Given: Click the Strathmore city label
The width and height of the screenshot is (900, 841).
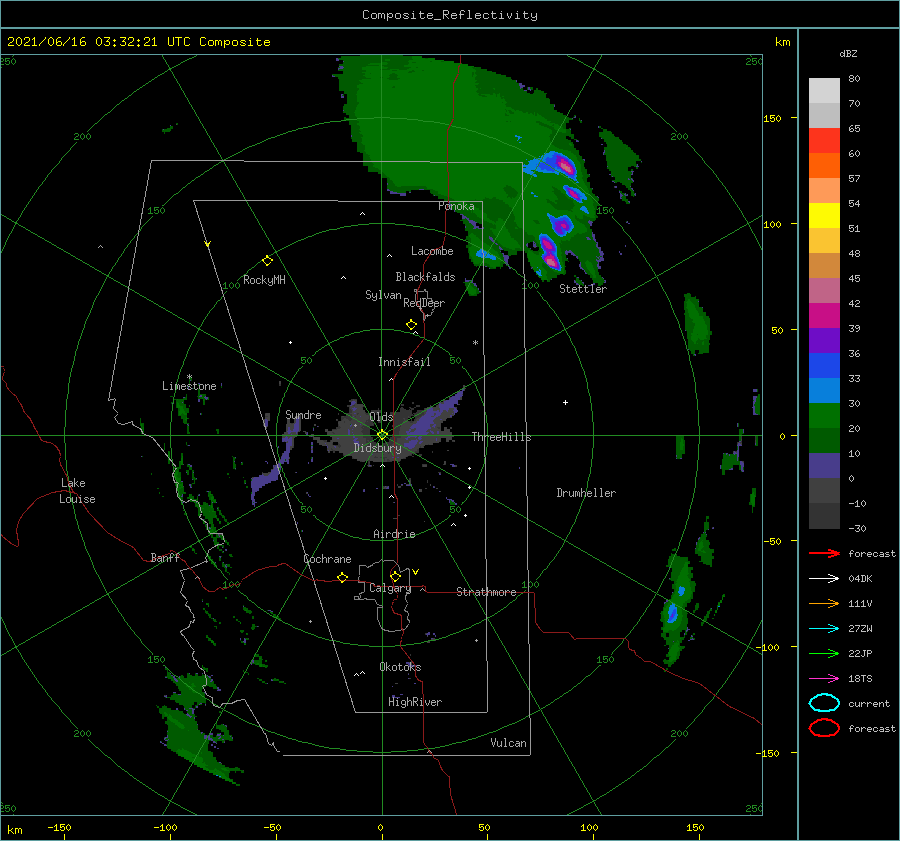Looking at the screenshot, I should (486, 592).
